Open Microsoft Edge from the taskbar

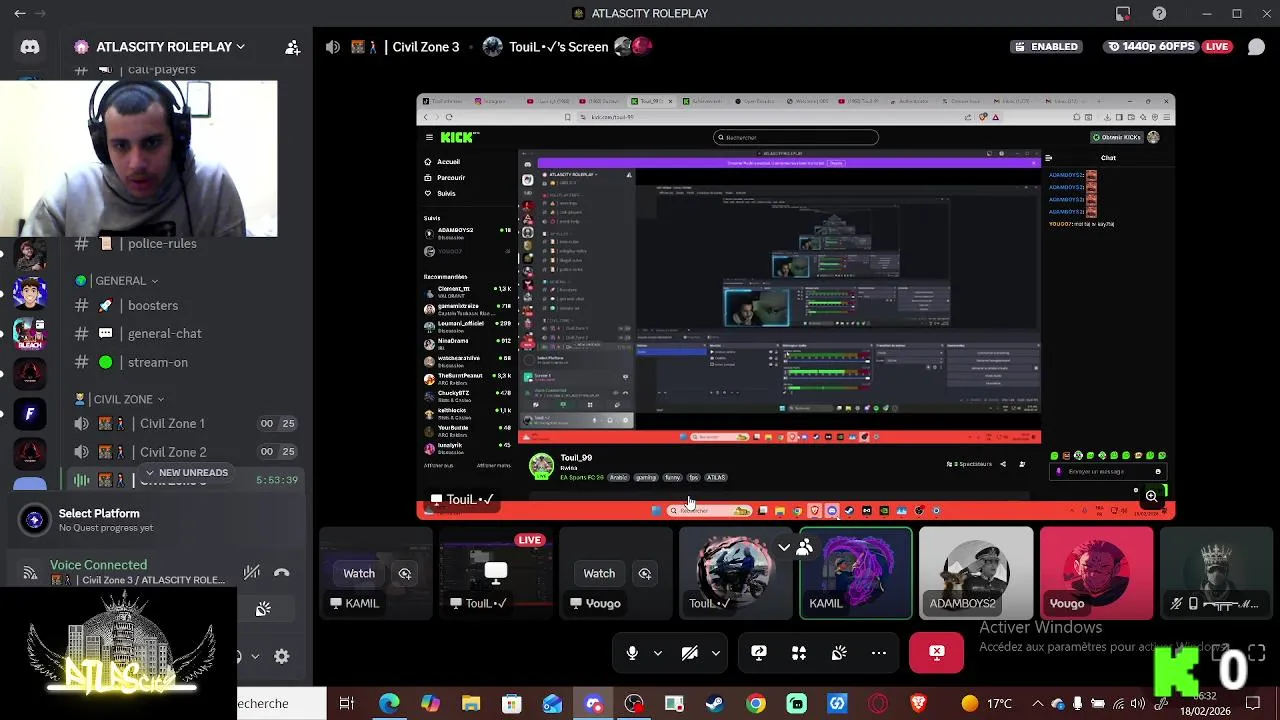pos(389,704)
